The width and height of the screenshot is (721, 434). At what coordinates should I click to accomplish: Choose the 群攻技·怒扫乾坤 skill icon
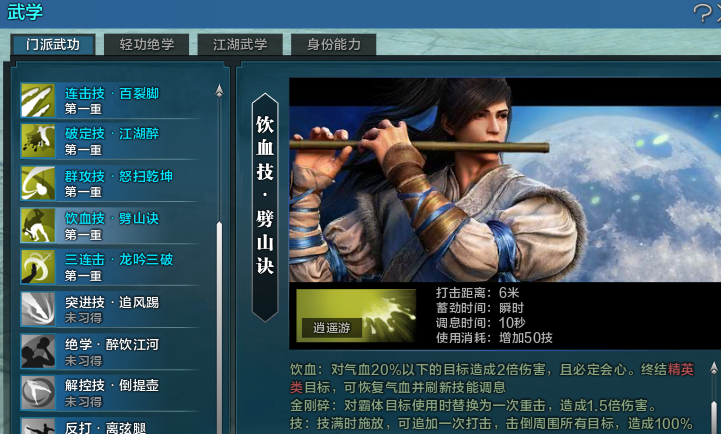click(38, 183)
